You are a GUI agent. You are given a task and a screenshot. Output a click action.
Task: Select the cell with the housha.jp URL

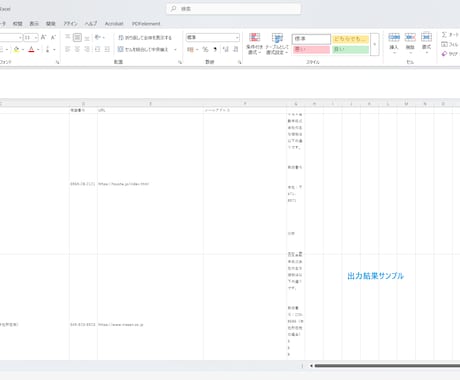tap(150, 184)
